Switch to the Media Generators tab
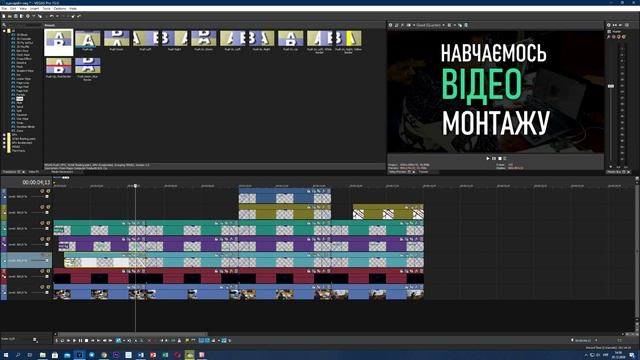Image resolution: width=640 pixels, height=360 pixels. [x=62, y=172]
